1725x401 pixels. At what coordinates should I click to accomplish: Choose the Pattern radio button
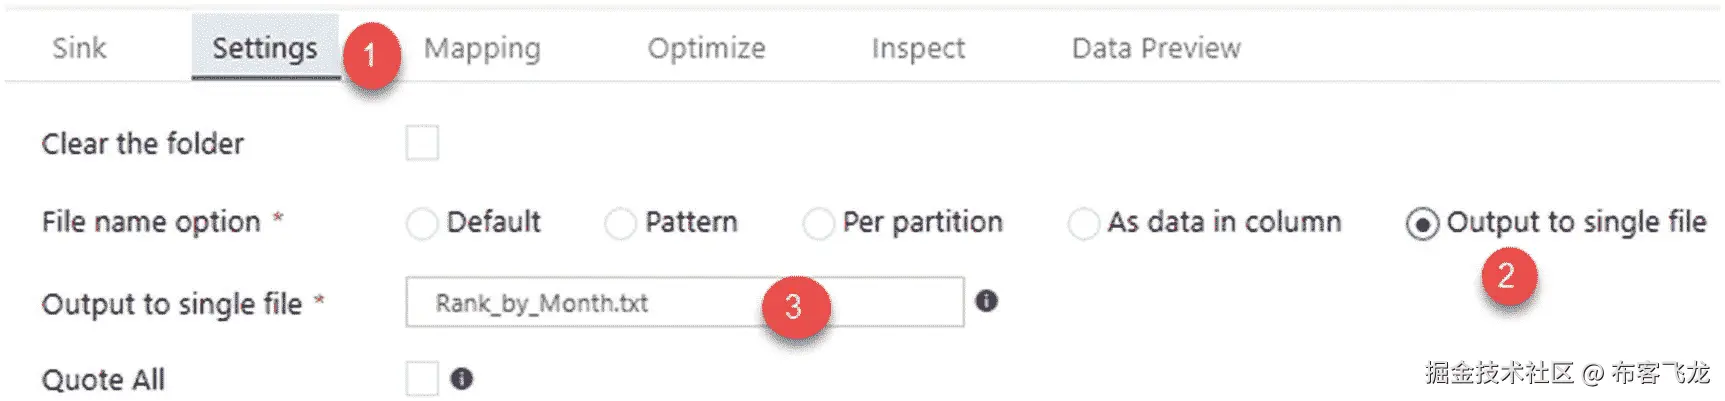point(620,223)
